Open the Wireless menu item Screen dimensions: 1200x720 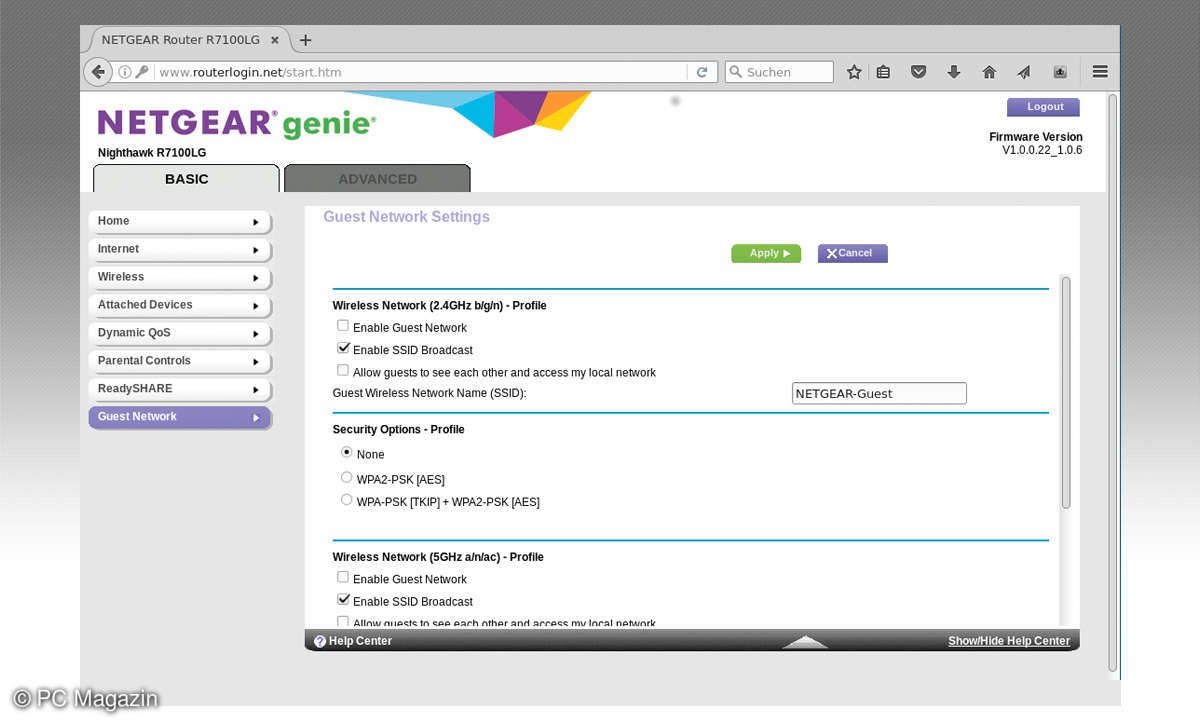[180, 277]
